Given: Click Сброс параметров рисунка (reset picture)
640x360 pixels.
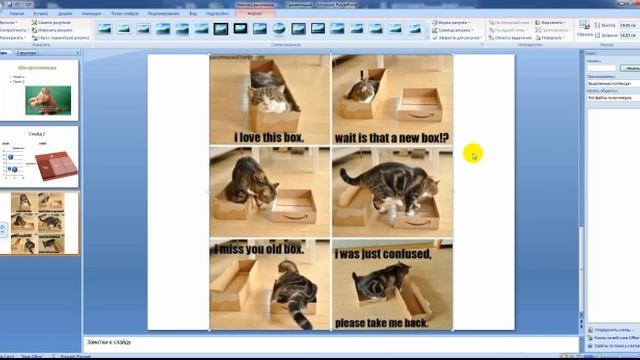Looking at the screenshot, I should coord(60,38).
